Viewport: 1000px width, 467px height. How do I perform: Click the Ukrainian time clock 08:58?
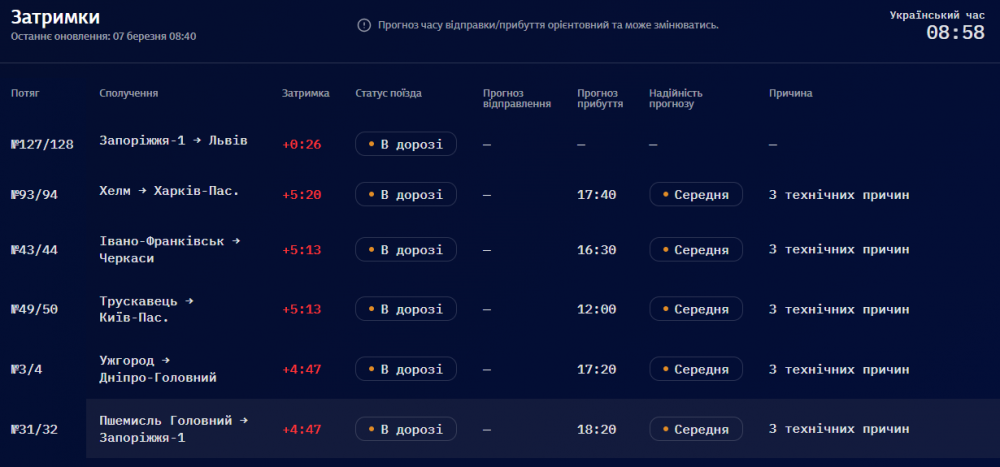(954, 33)
